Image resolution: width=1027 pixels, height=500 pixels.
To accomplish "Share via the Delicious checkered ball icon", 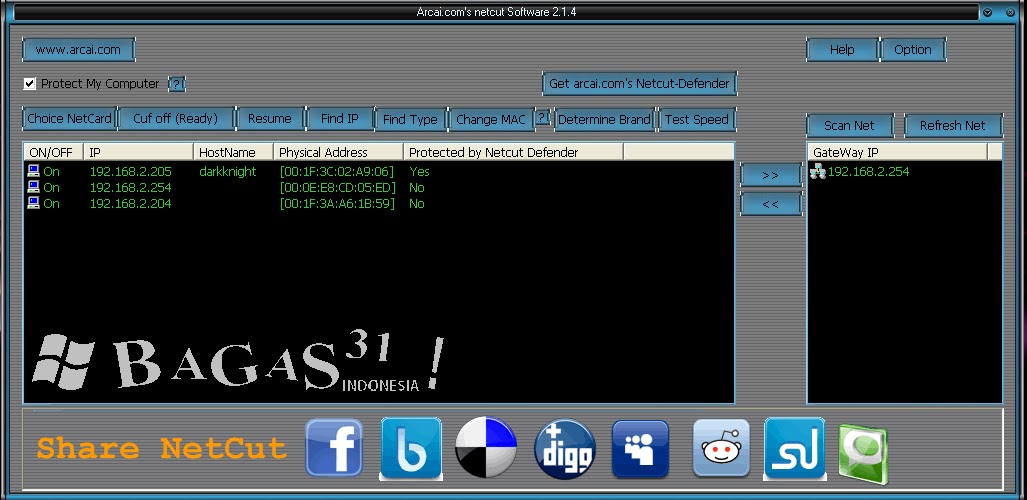I will [x=486, y=447].
